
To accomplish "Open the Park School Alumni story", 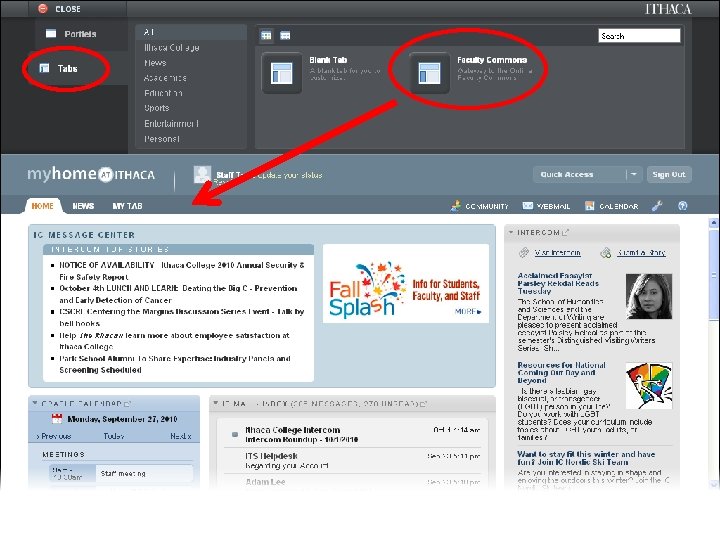I will point(174,364).
